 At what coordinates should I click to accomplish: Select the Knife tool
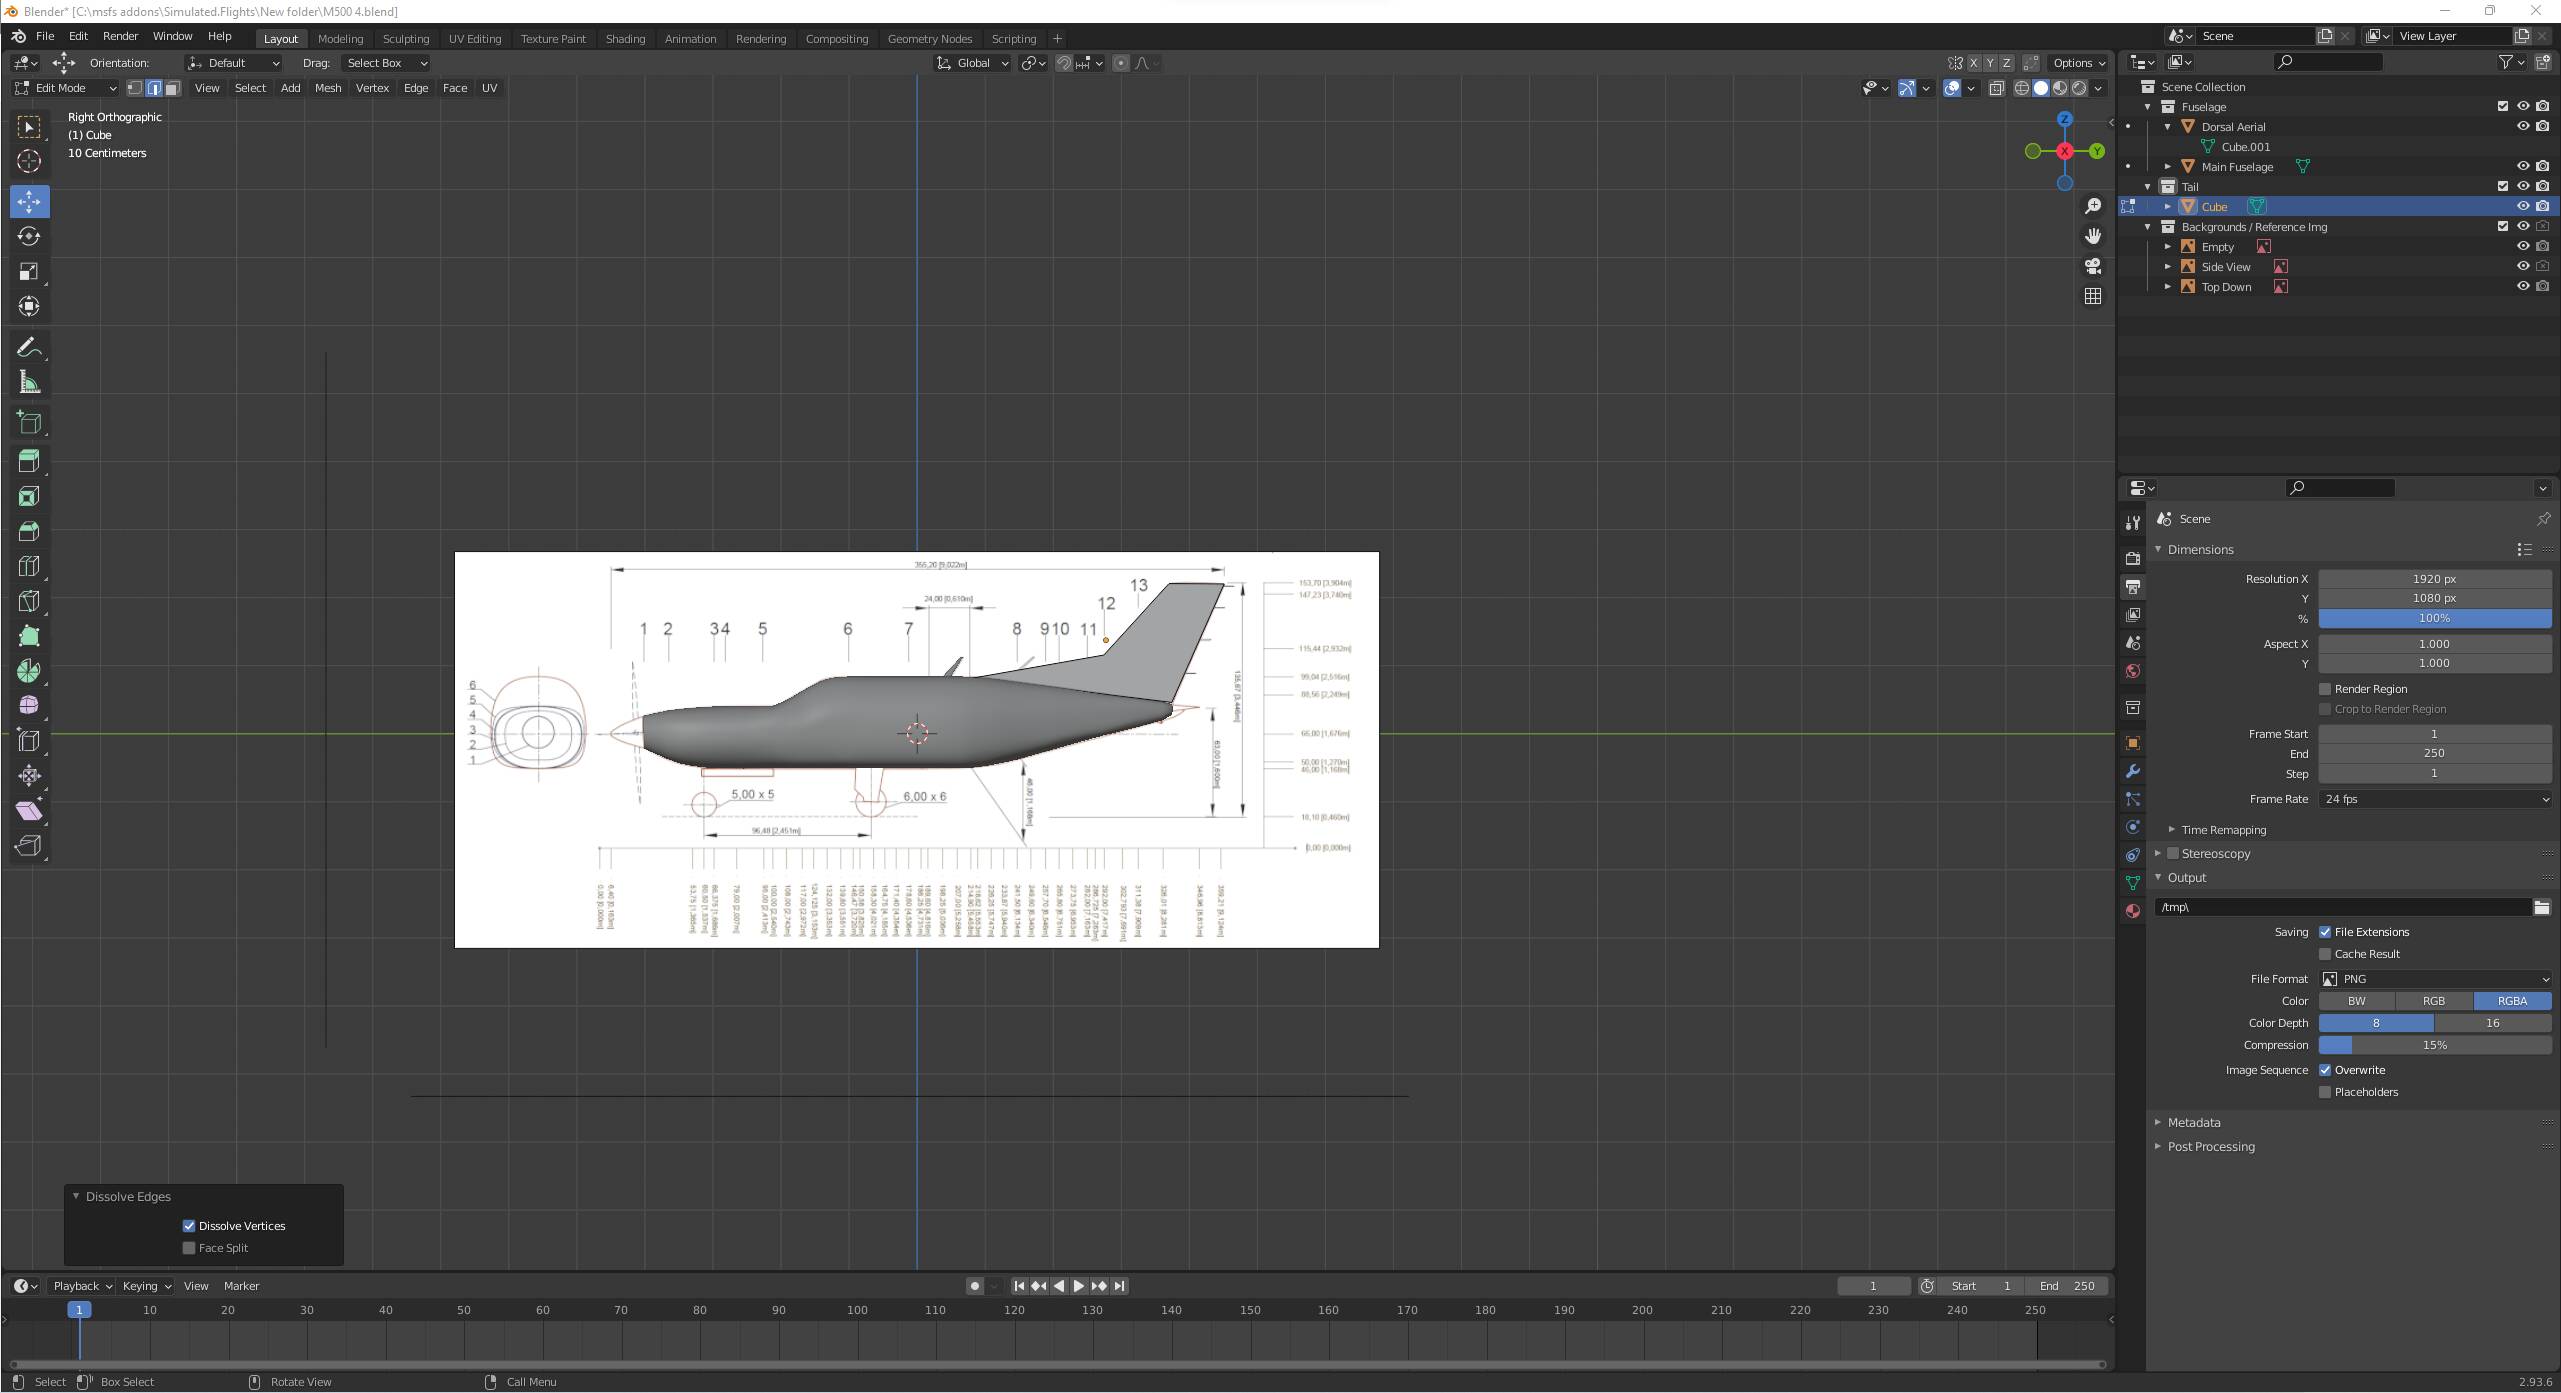29,601
